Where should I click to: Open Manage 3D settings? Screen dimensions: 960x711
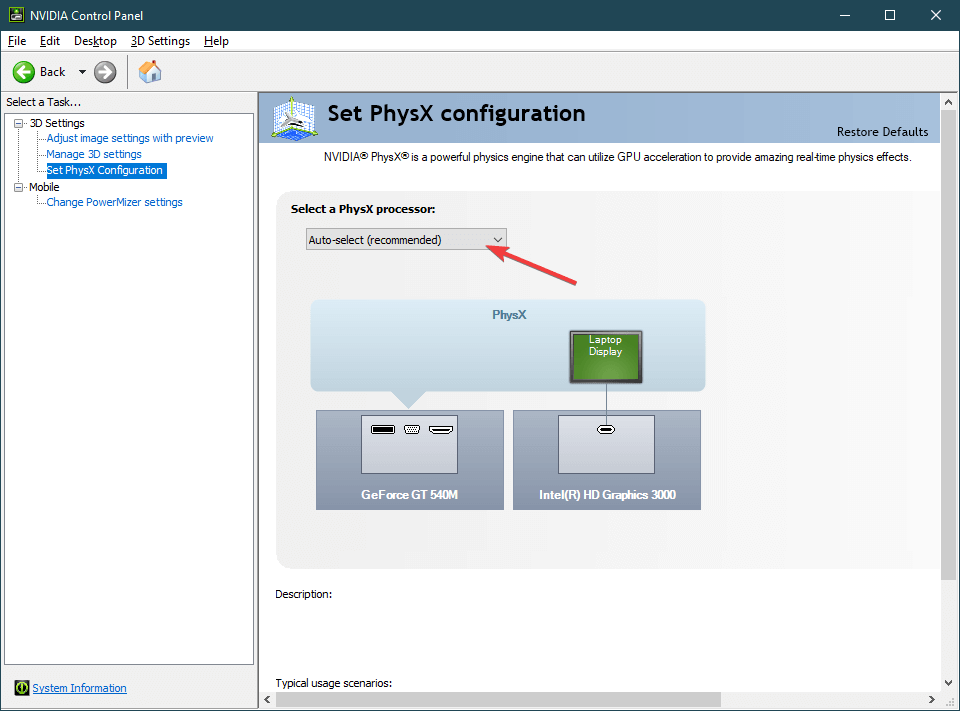94,154
